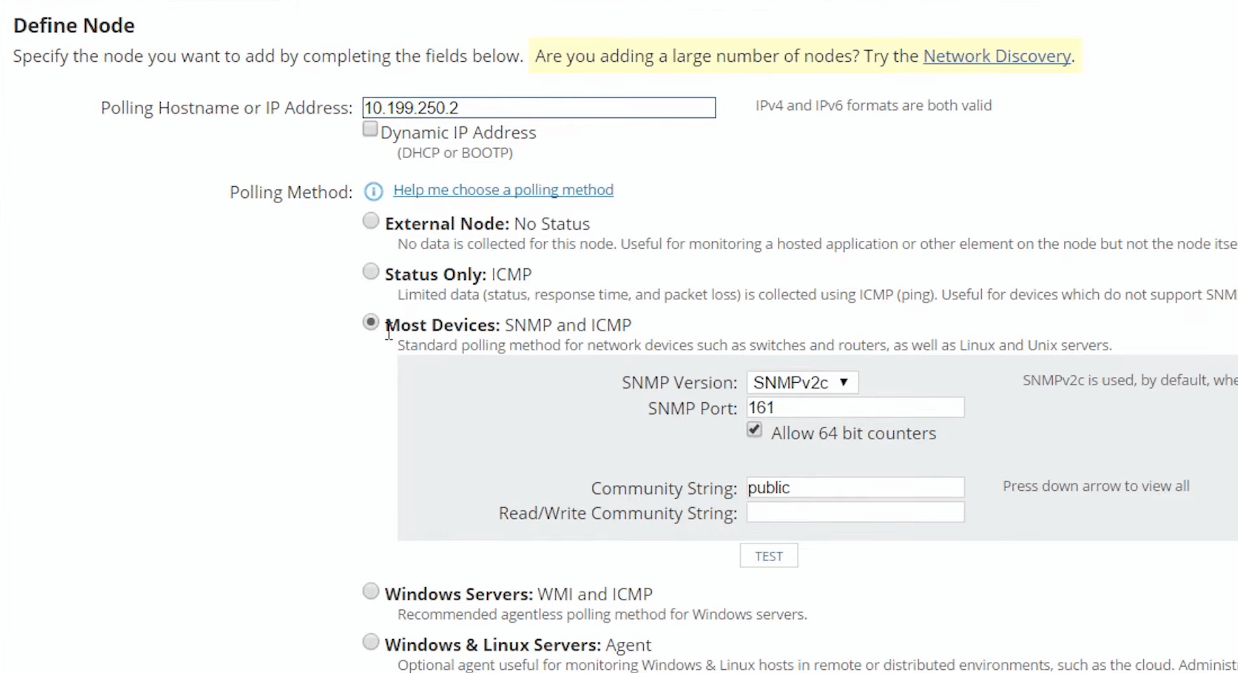Select the External Node radio button

point(371,222)
